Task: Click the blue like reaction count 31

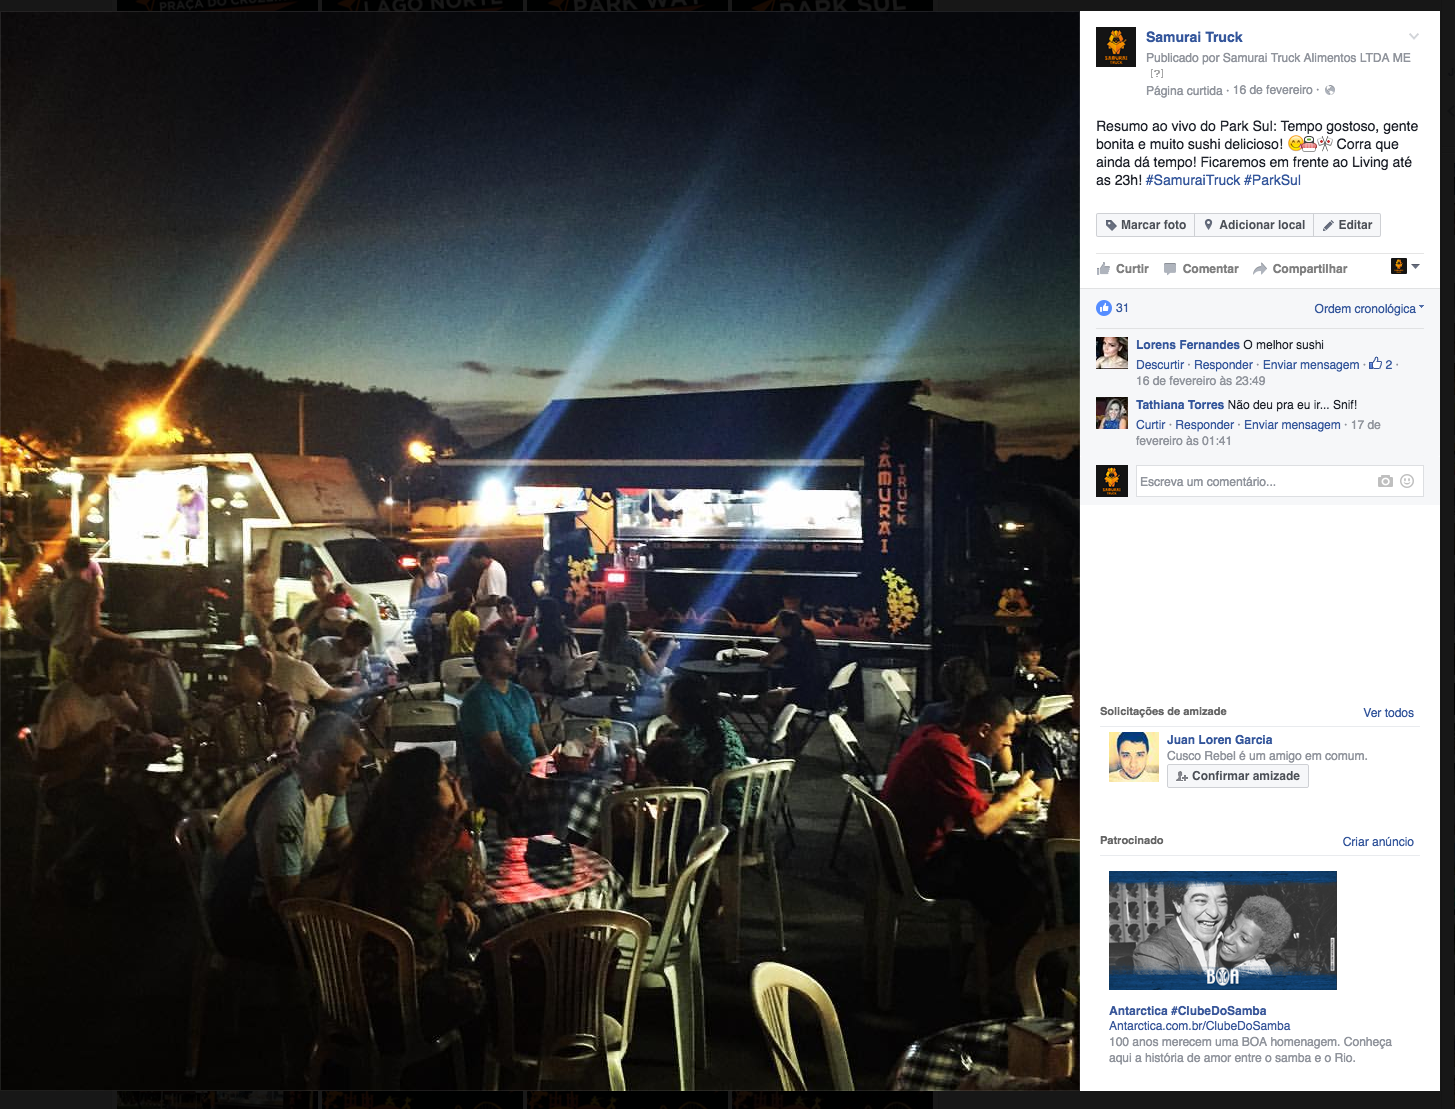Action: pos(1113,308)
